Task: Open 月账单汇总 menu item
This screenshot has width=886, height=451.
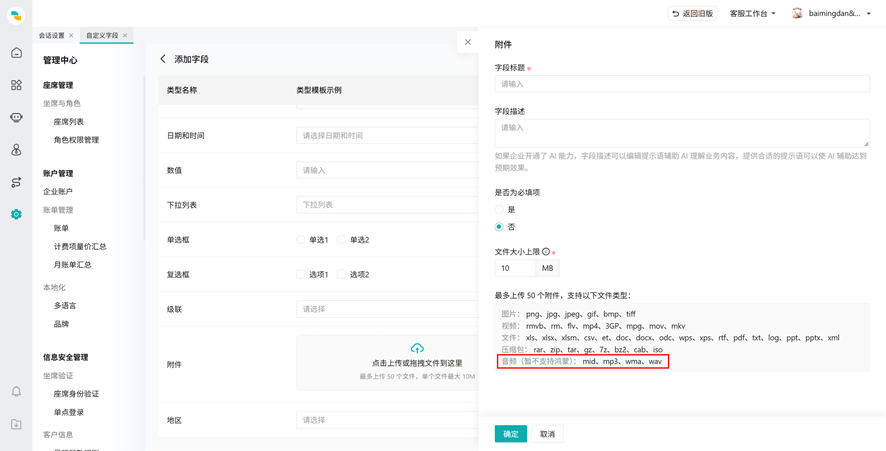Action: coord(72,264)
